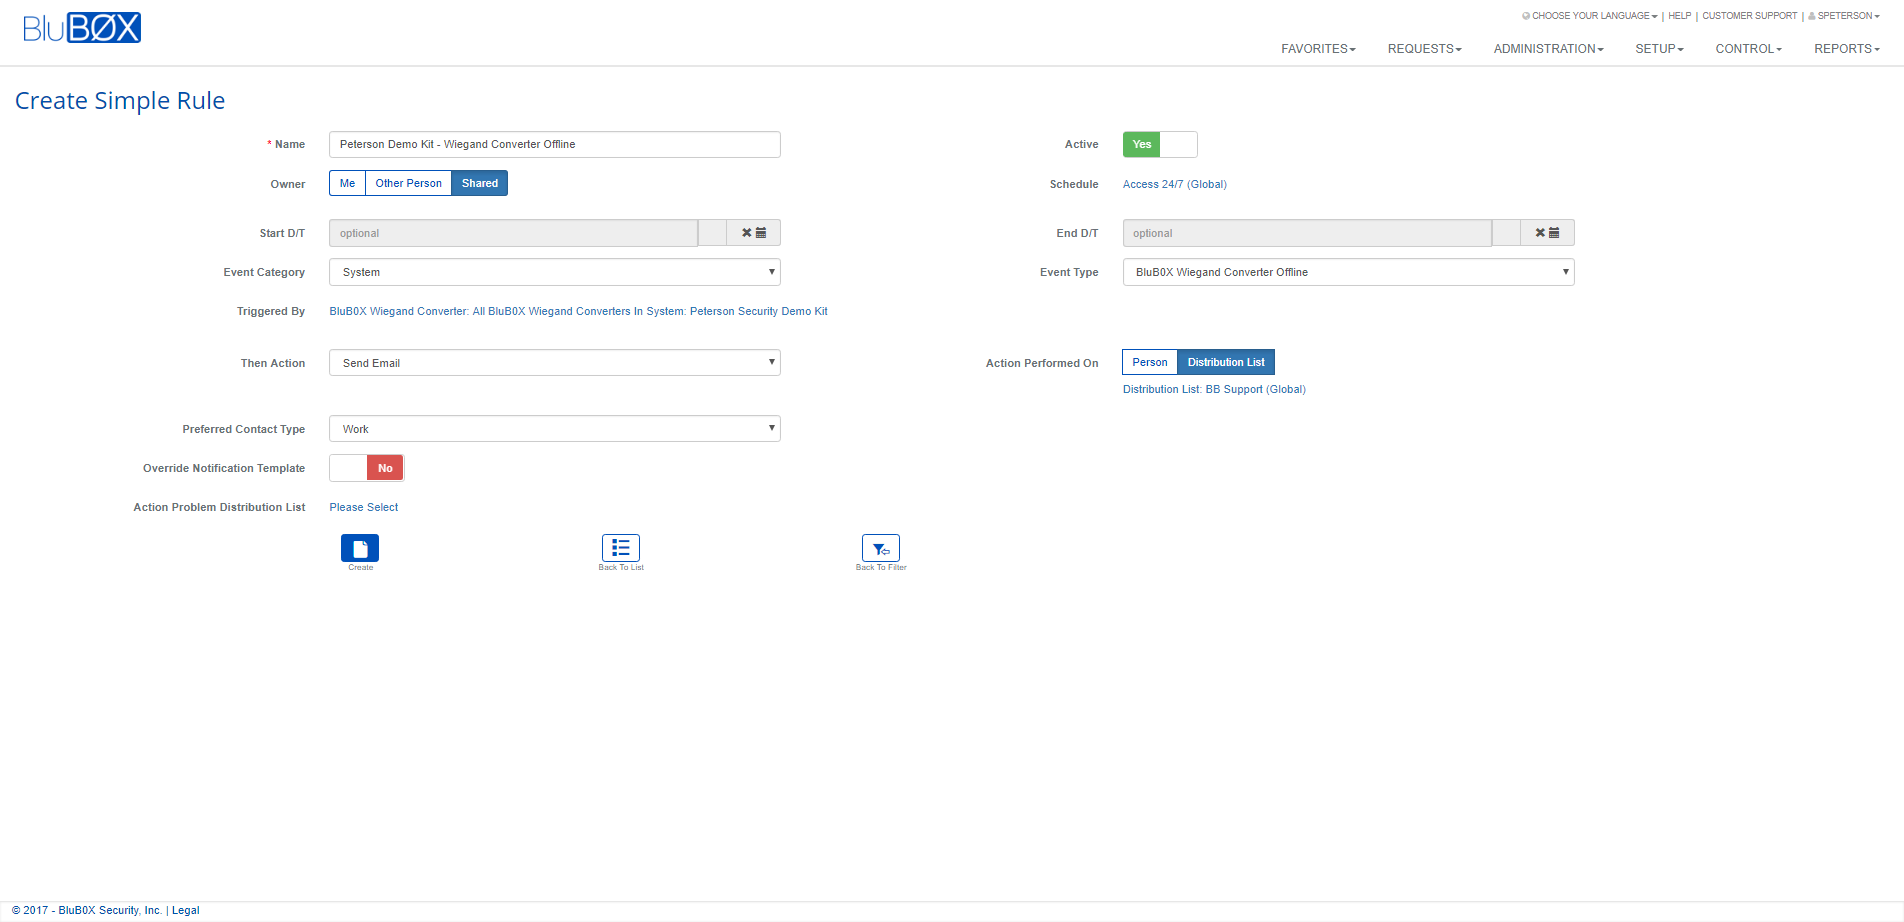Open the Event Category dropdown

[x=554, y=271]
